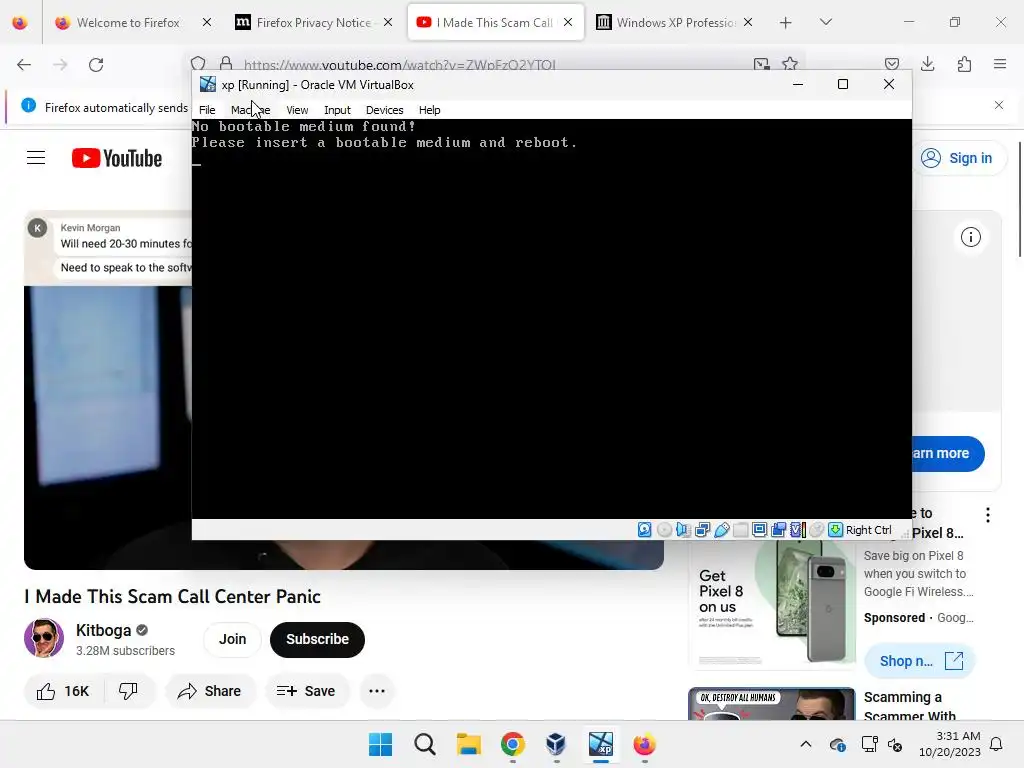Click the ad info circle icon
Screen dimensions: 1024x768
pyautogui.click(x=970, y=237)
